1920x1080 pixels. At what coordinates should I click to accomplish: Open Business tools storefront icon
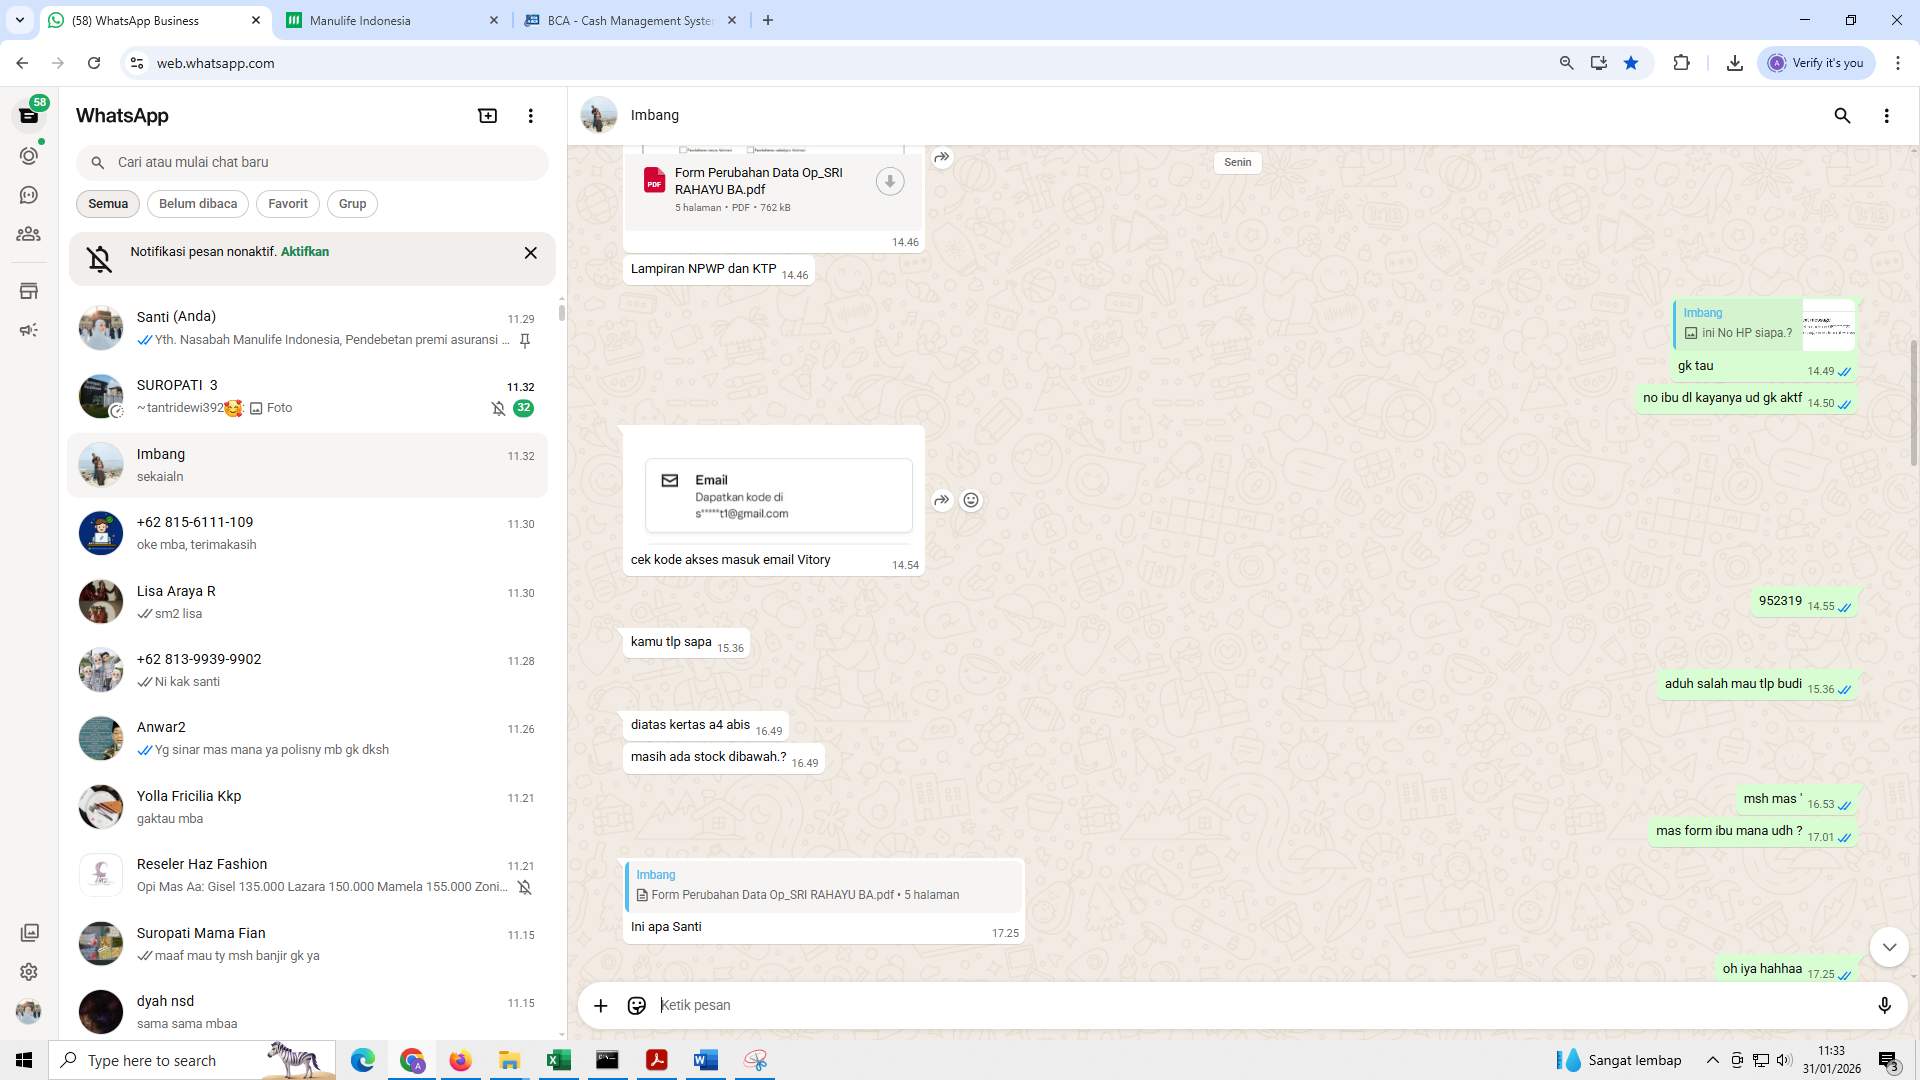coord(29,291)
